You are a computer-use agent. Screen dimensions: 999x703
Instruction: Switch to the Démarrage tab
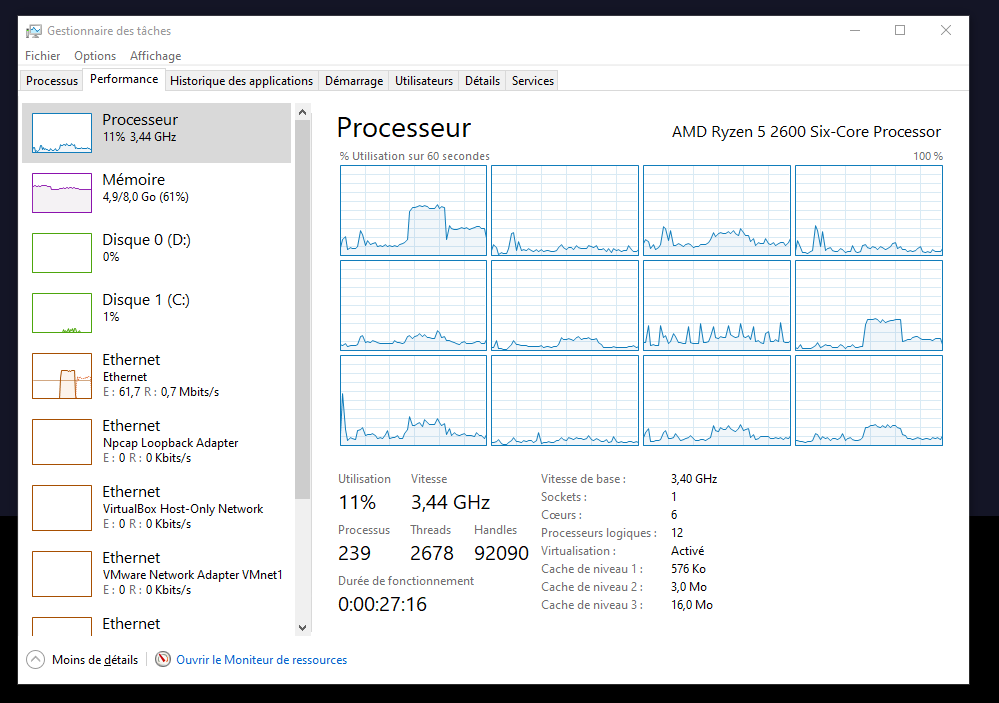pos(354,81)
